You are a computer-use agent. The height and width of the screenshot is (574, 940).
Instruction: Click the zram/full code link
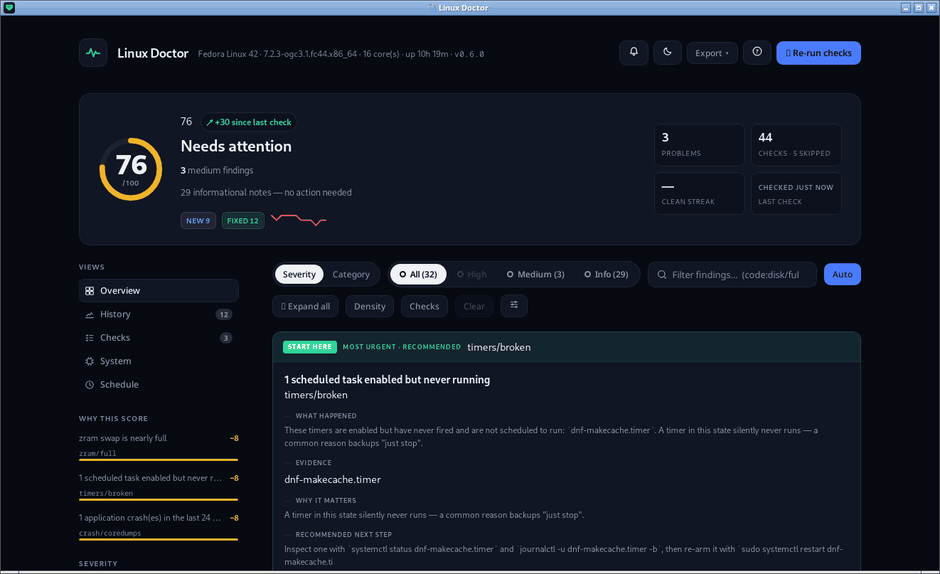[x=98, y=453]
